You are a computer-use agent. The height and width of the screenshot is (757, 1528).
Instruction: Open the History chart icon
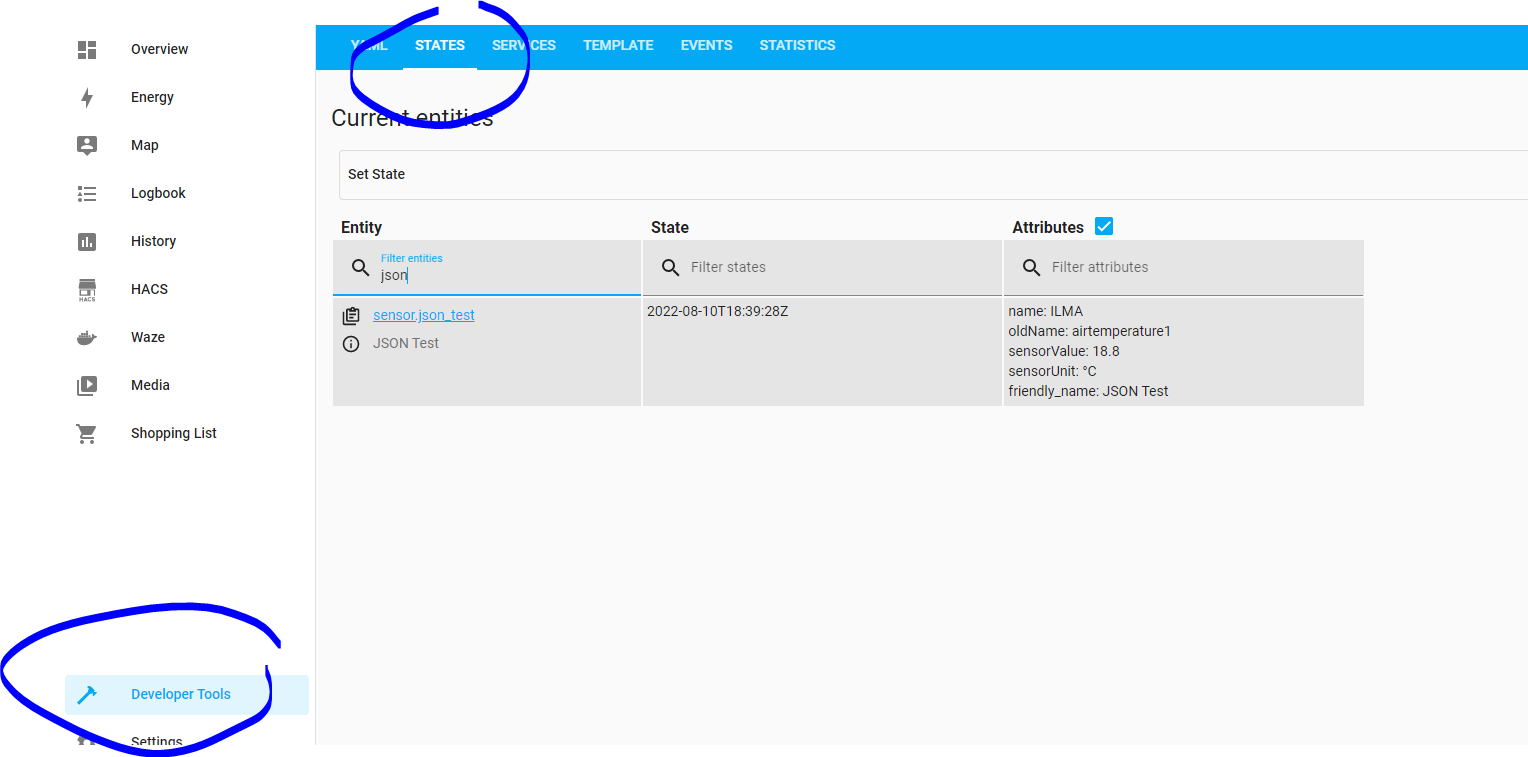[x=86, y=240]
